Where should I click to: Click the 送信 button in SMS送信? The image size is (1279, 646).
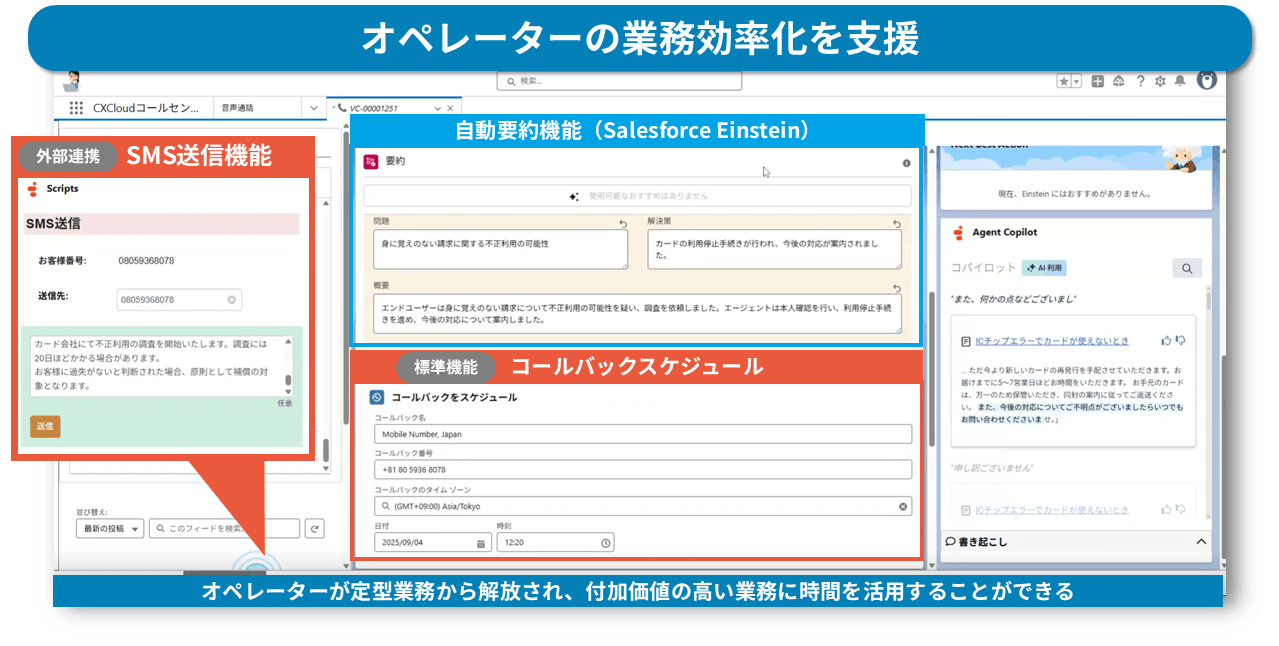coord(44,424)
